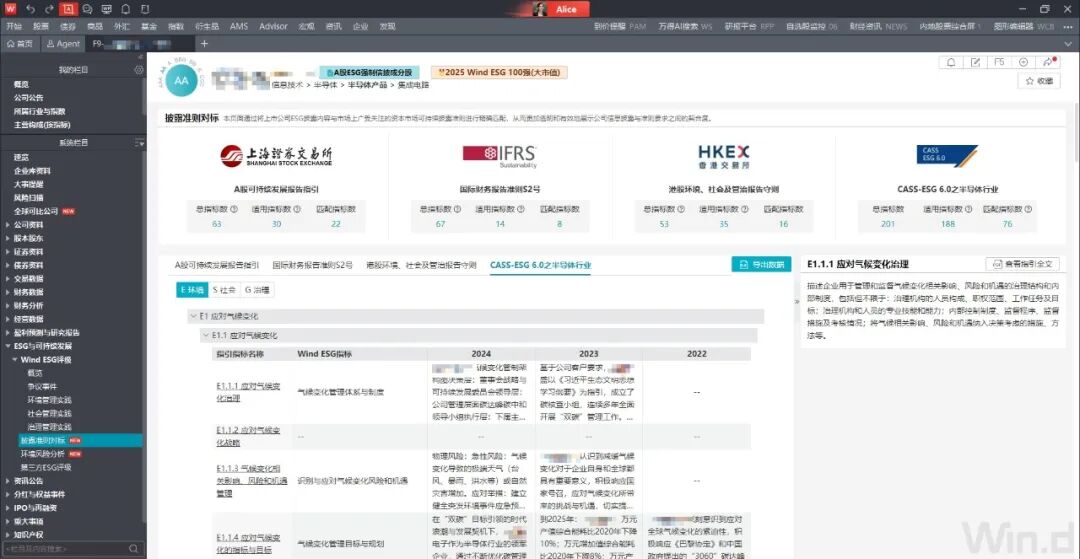Viewport: 1080px width, 559px height.
Task: Collapse Wind ESG评级 tree node
Action: [x=14, y=359]
